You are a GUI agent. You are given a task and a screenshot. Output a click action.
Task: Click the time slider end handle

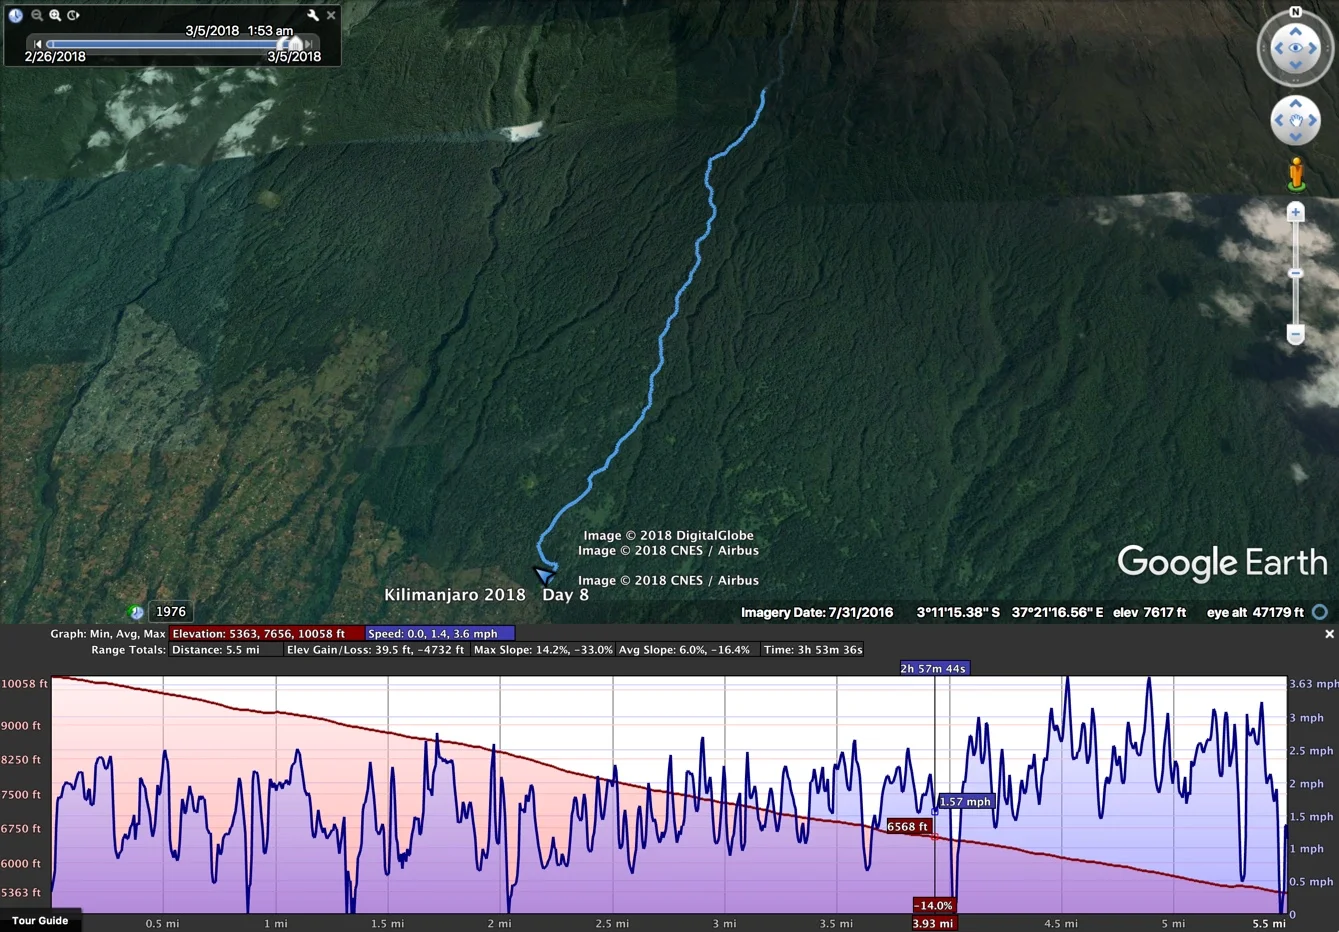(295, 44)
